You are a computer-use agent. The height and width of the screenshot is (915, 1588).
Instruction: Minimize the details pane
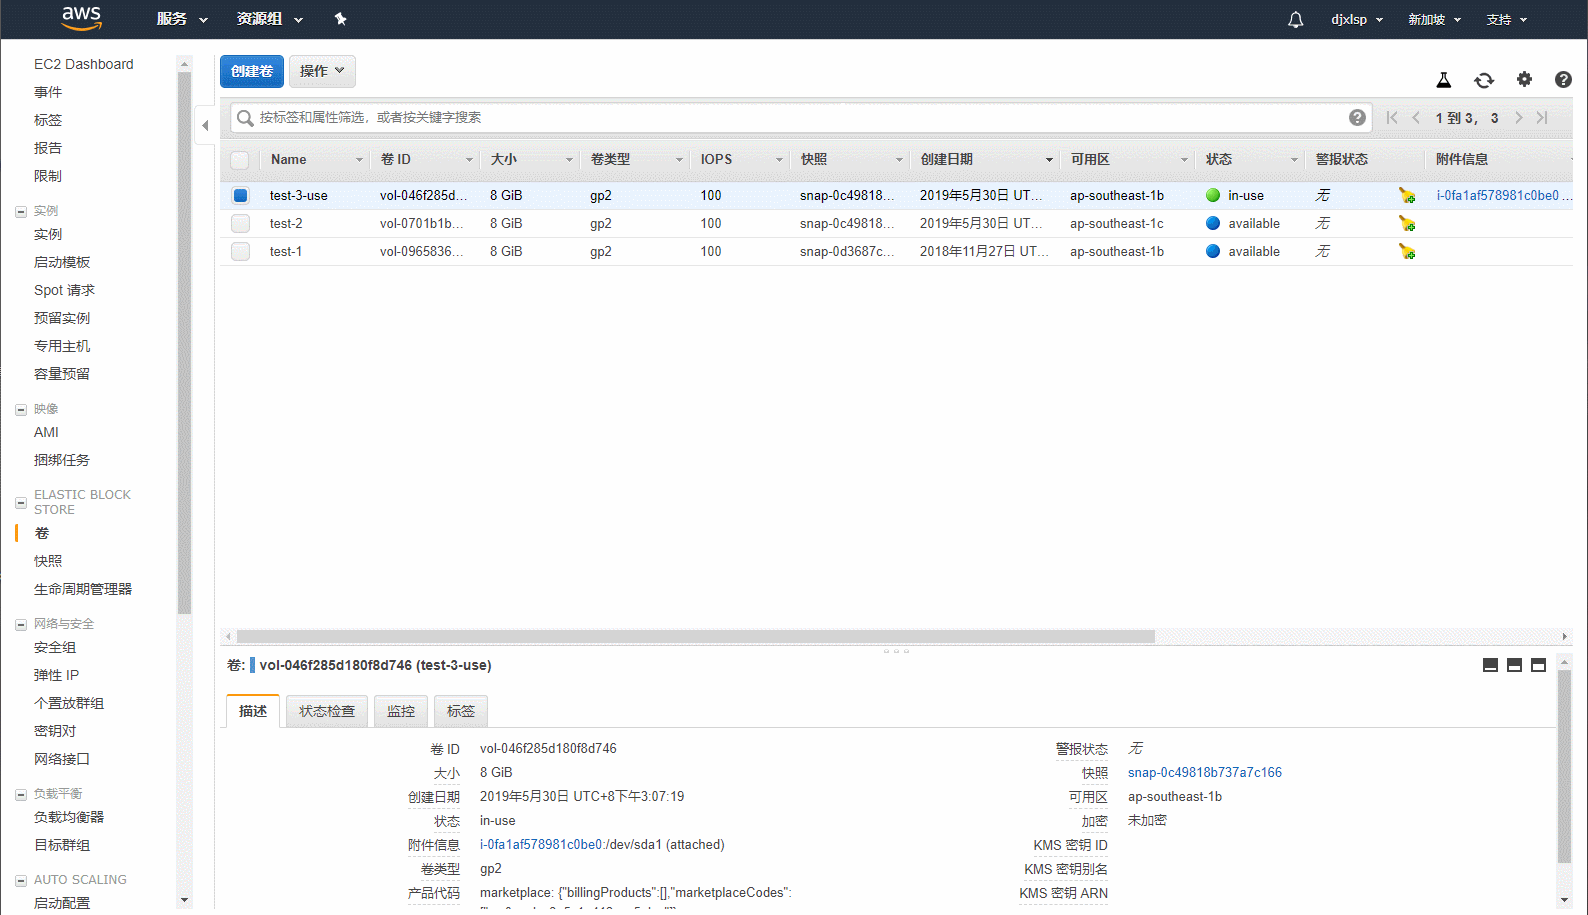(1490, 665)
